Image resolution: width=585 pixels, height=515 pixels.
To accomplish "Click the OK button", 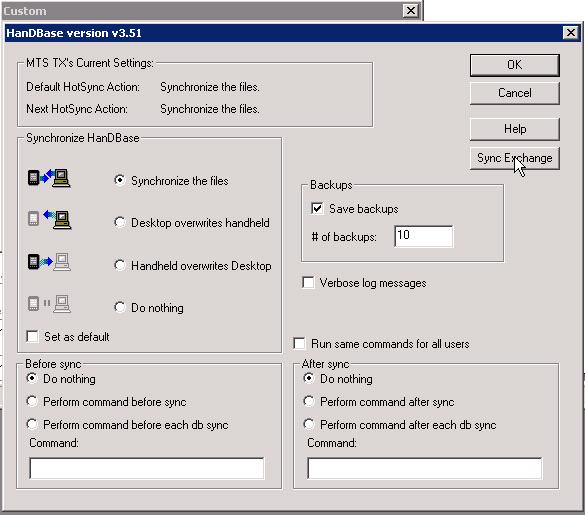I will click(x=514, y=65).
